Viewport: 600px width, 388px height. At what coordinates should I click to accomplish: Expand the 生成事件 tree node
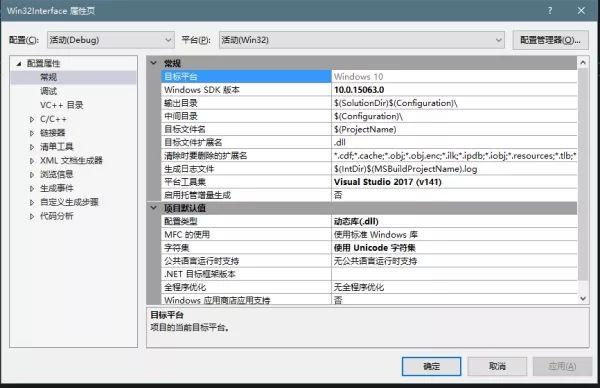(32, 189)
